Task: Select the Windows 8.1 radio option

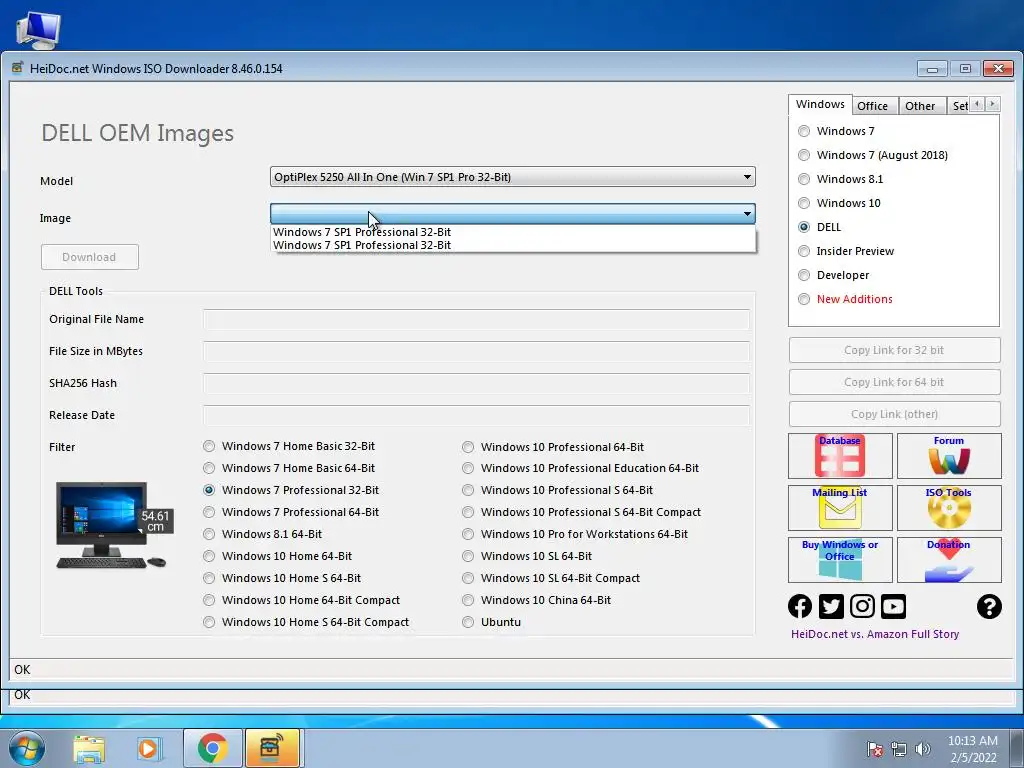Action: point(841,179)
